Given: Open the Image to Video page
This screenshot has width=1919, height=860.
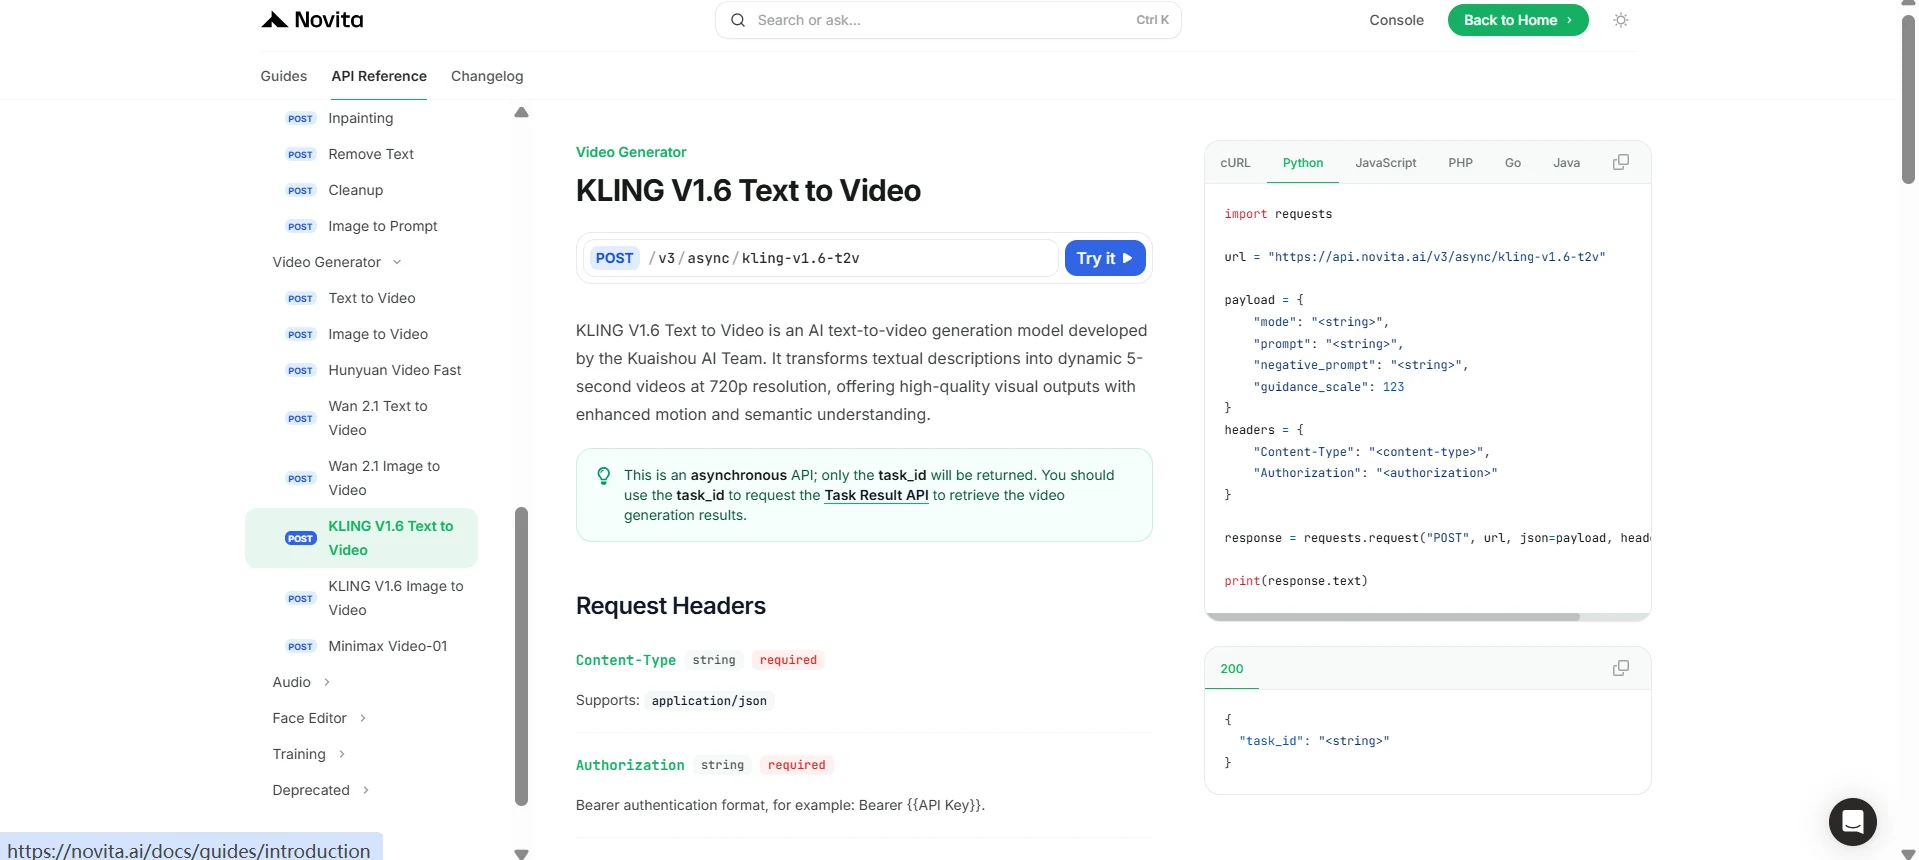Looking at the screenshot, I should (378, 334).
